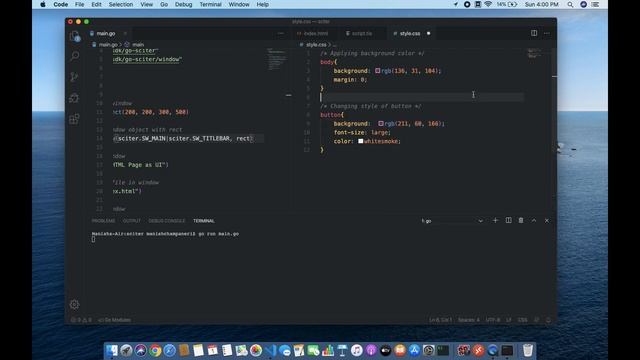The image size is (640, 360).
Task: Open the notifications bell in status bar
Action: point(548,320)
